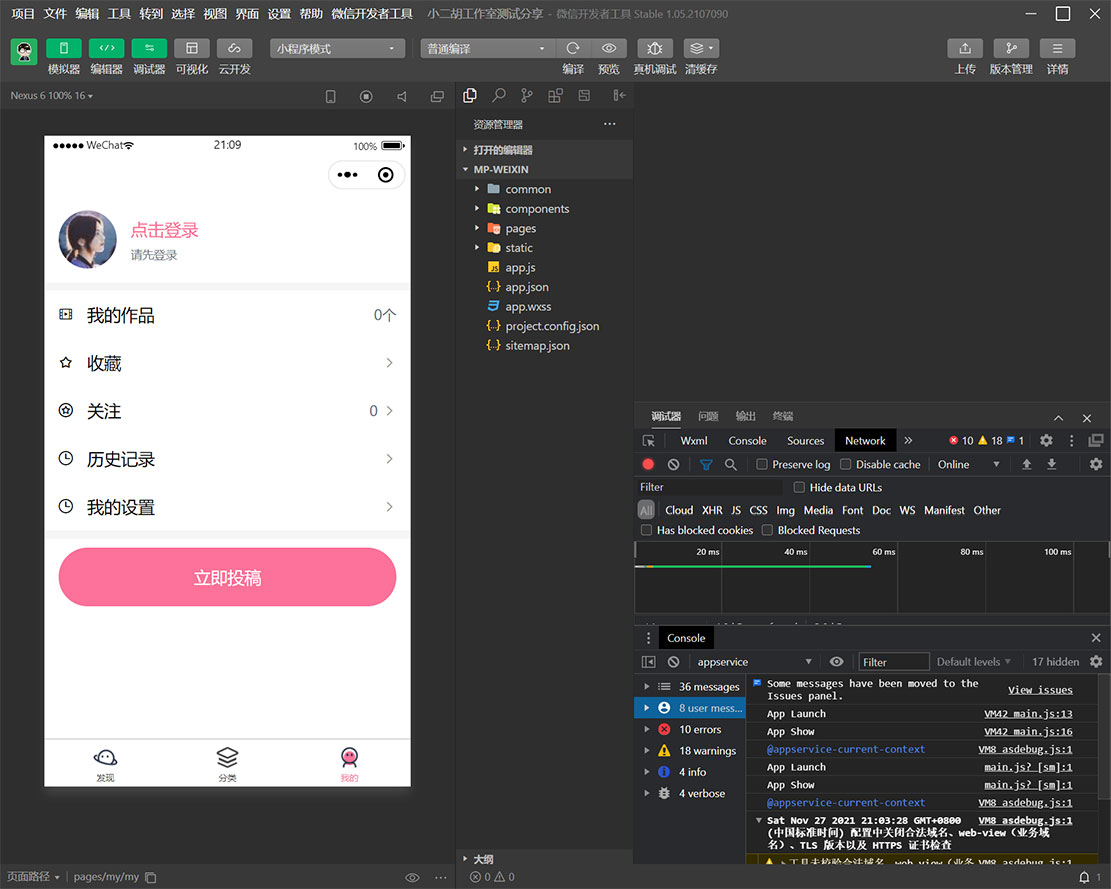
Task: Click the View issues link in Console
Action: coord(1040,690)
